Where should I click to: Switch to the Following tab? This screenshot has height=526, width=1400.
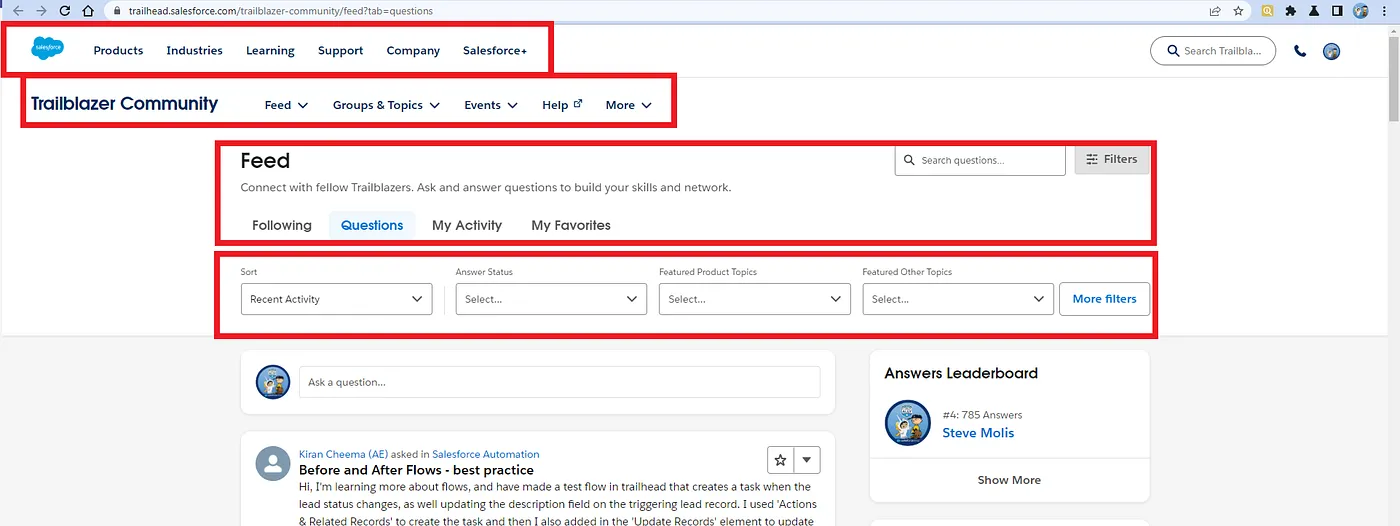(x=282, y=225)
